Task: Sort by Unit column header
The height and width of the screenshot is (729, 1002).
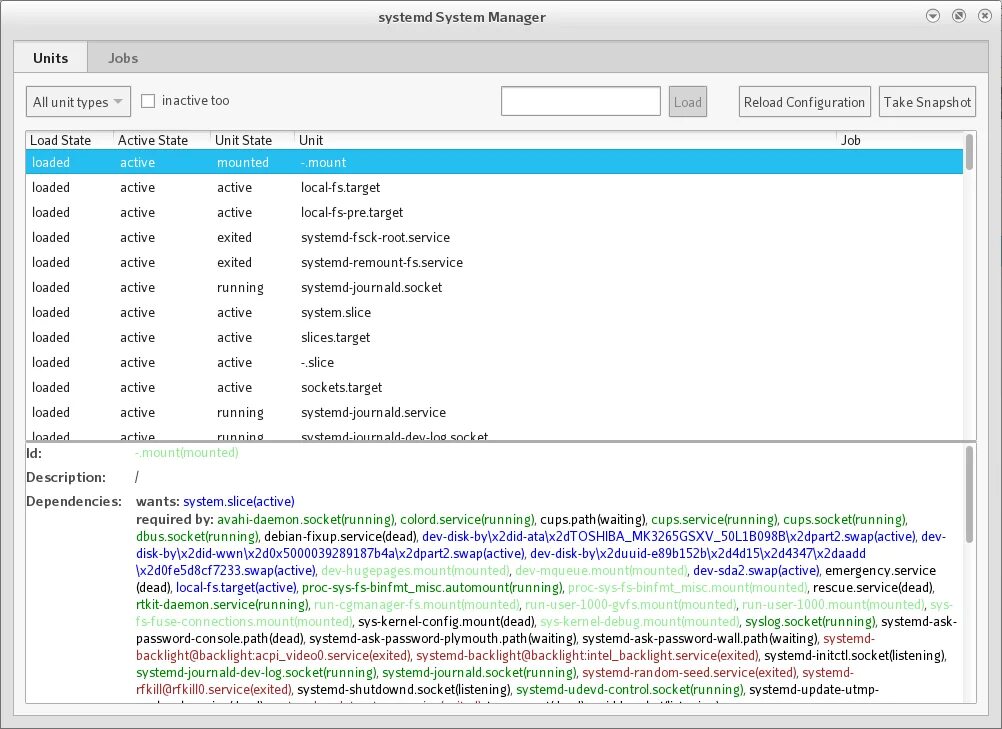Action: pyautogui.click(x=566, y=140)
